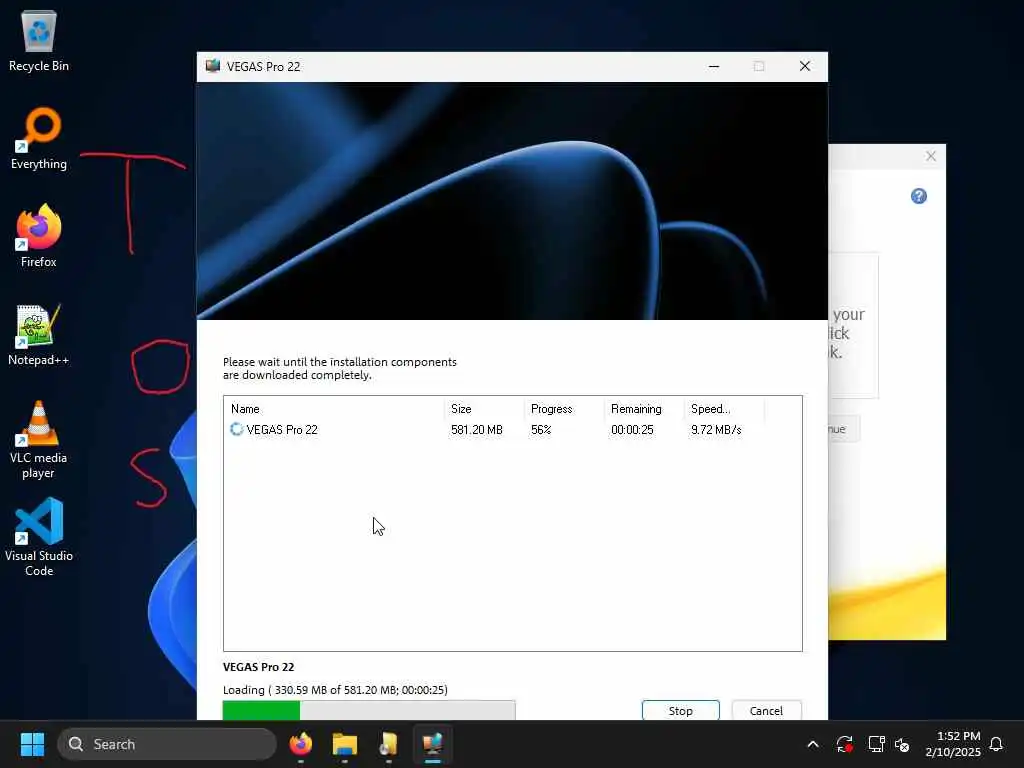Click the loading spinner beside VEGAS Pro 22
Screen dimensions: 1024x768
[x=236, y=429]
